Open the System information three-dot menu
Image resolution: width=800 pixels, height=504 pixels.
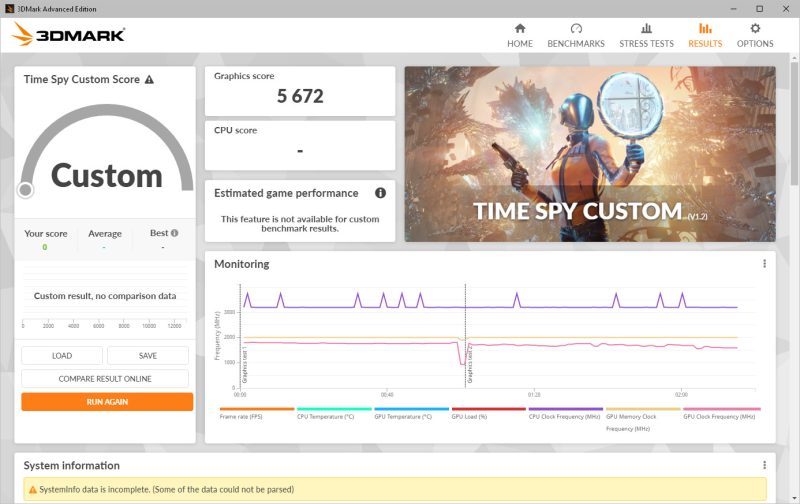coord(764,465)
